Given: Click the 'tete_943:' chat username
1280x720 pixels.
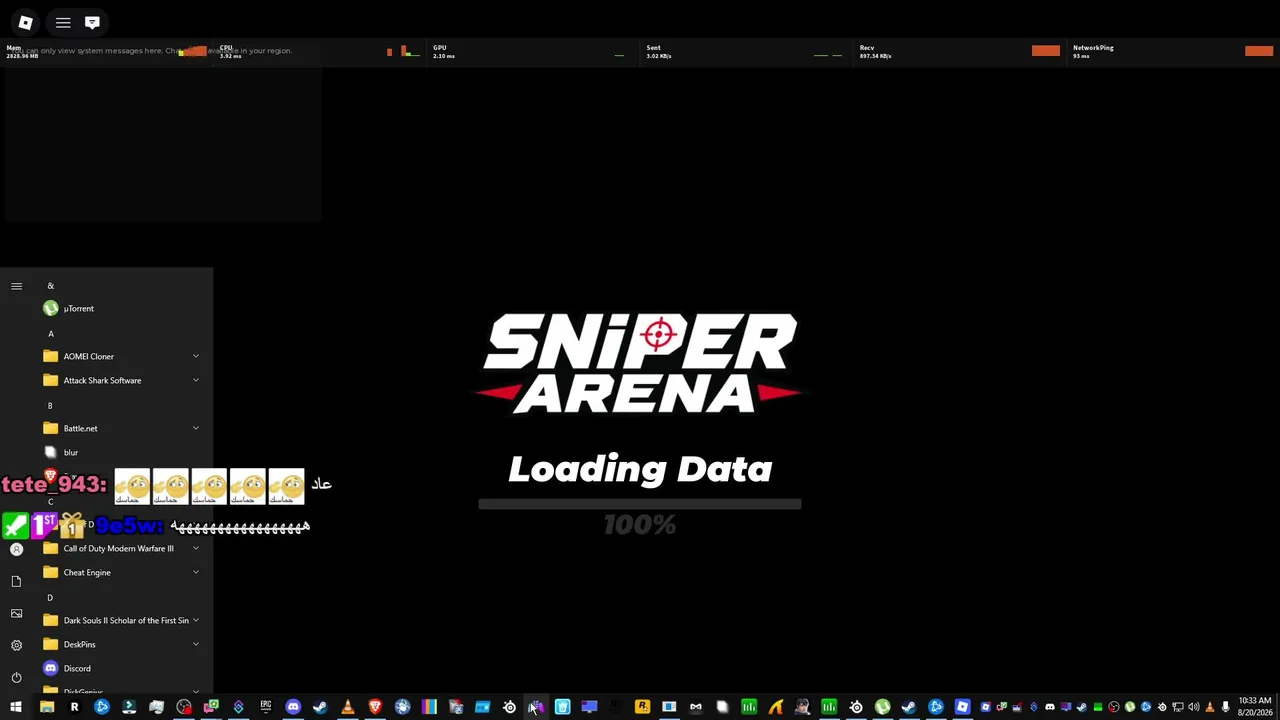Looking at the screenshot, I should coord(54,485).
